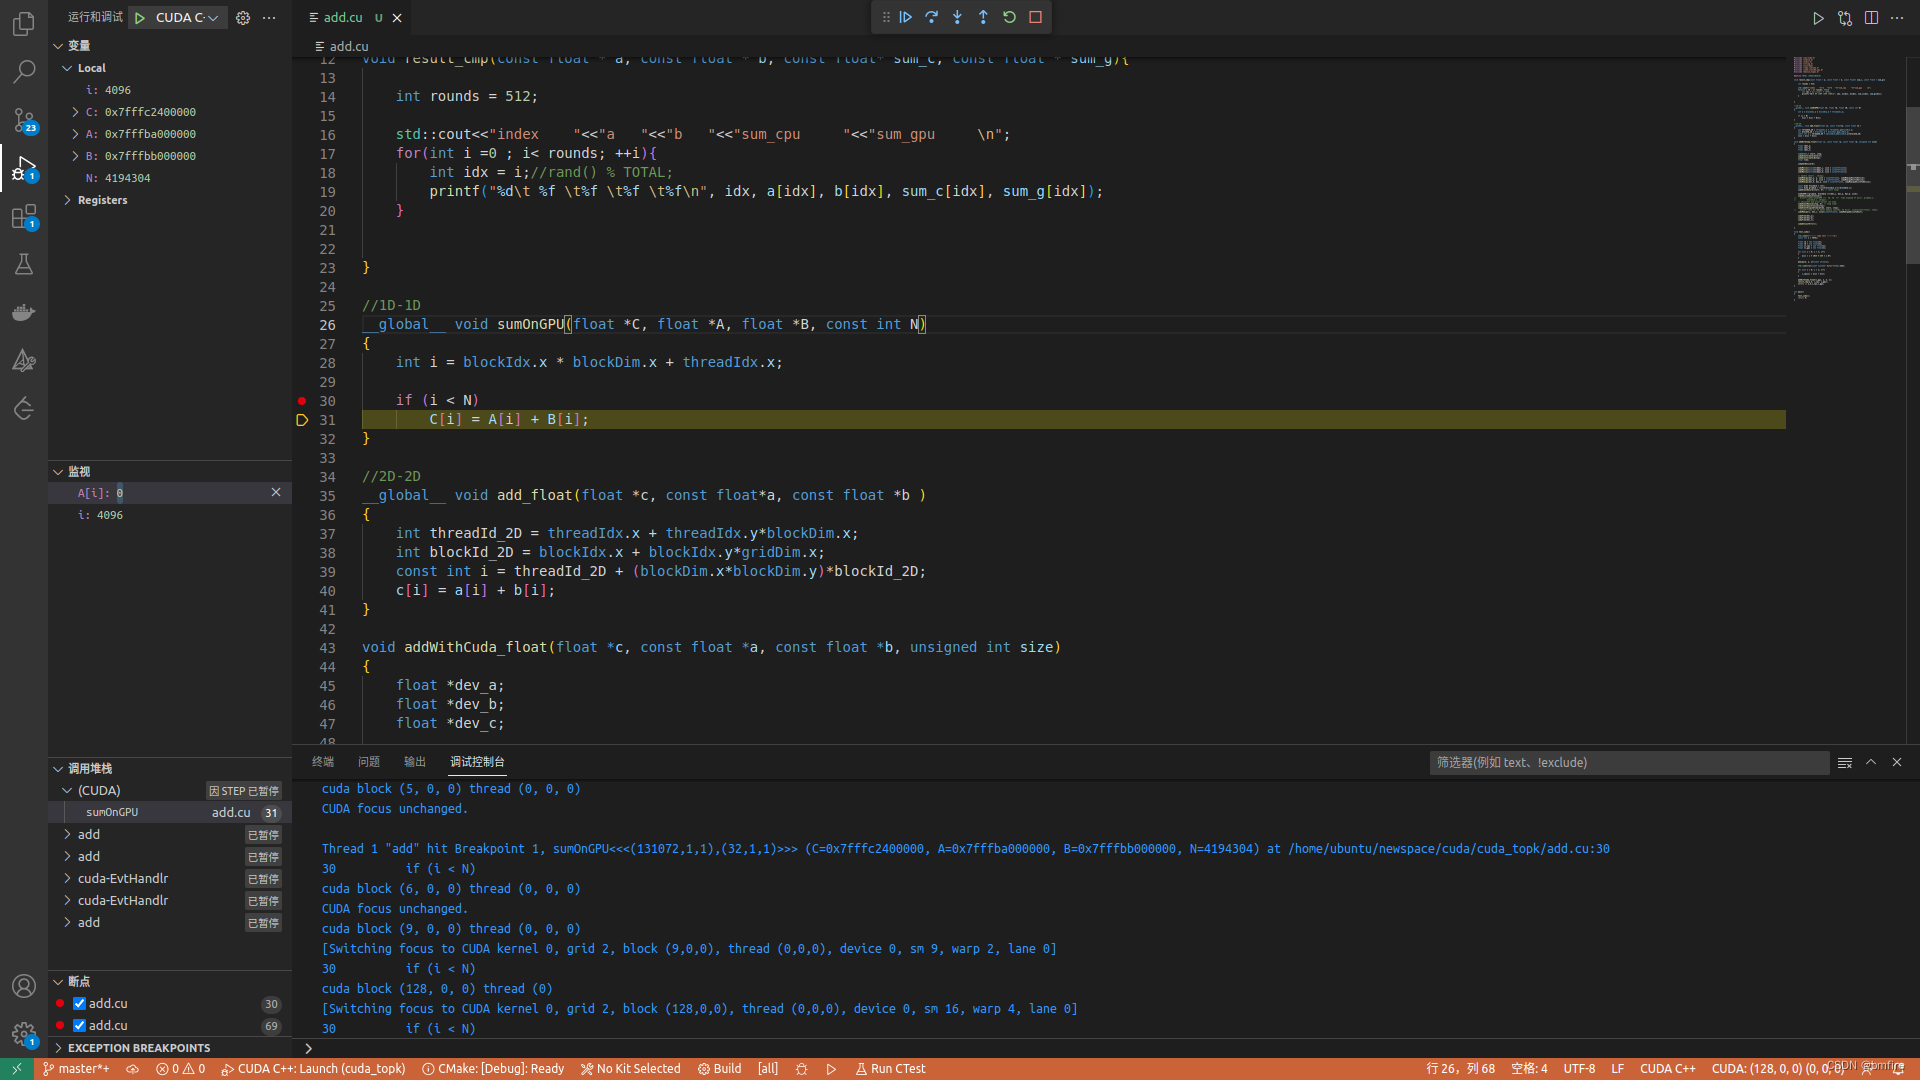The image size is (1920, 1080).
Task: Click Run CTest in status bar
Action: click(x=890, y=1069)
